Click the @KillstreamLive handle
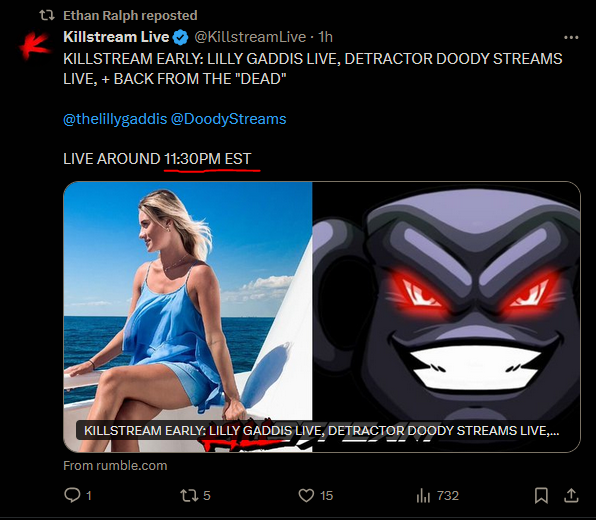 tap(250, 37)
